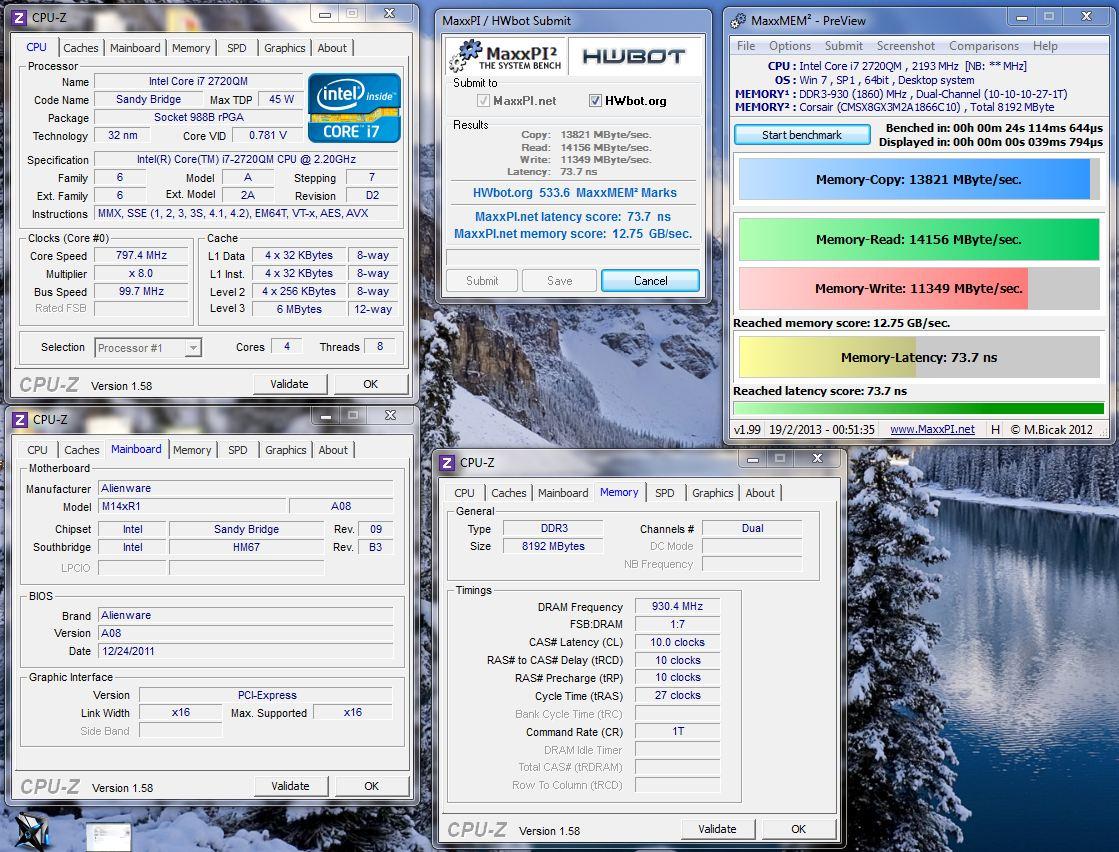The height and width of the screenshot is (852, 1119).
Task: Click the green Memory-Read result bar
Action: 918,240
